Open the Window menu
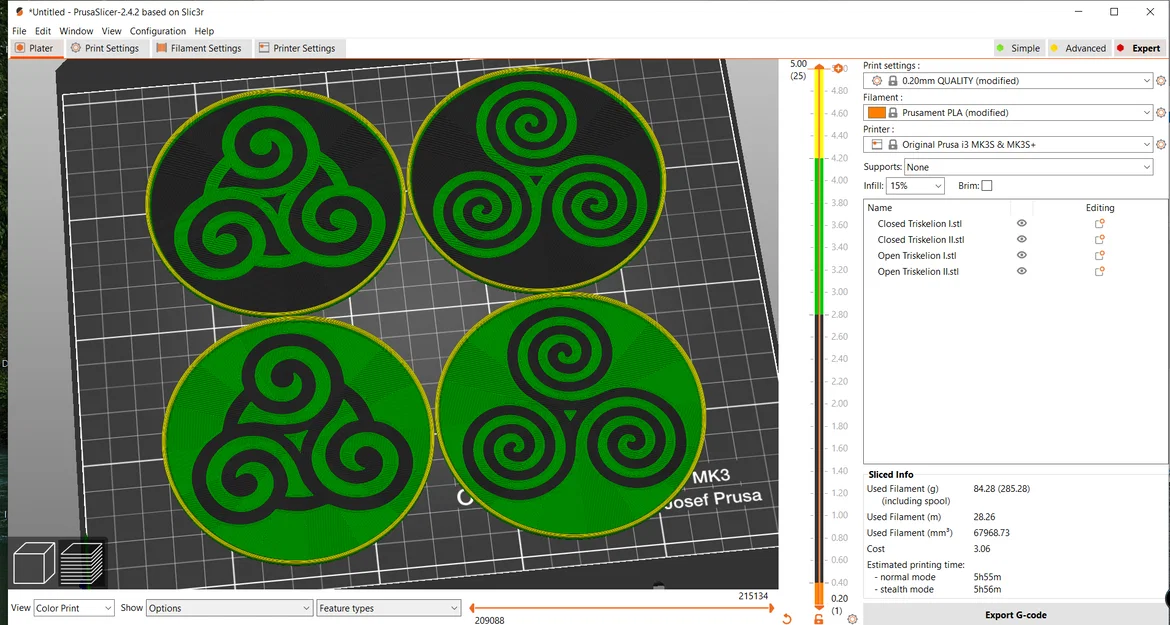Viewport: 1170px width, 625px height. coord(76,31)
